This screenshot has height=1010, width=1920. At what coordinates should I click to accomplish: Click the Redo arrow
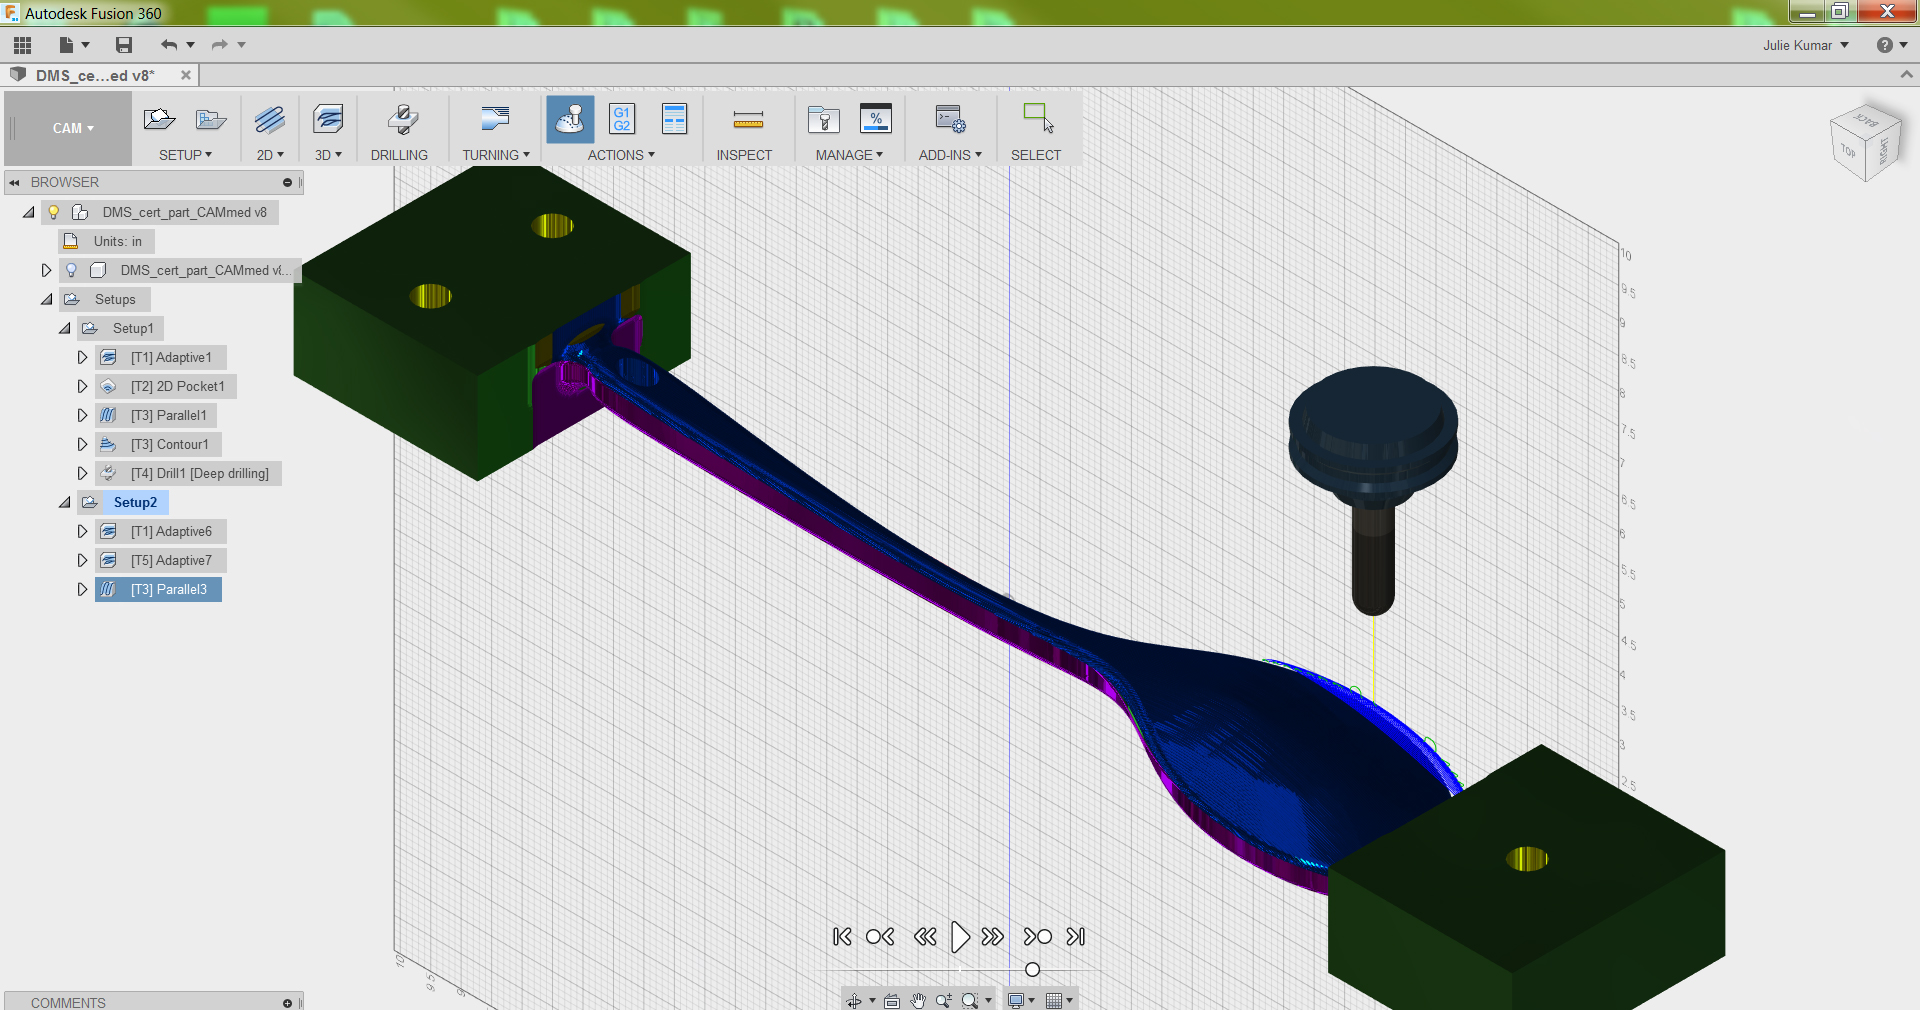click(220, 45)
